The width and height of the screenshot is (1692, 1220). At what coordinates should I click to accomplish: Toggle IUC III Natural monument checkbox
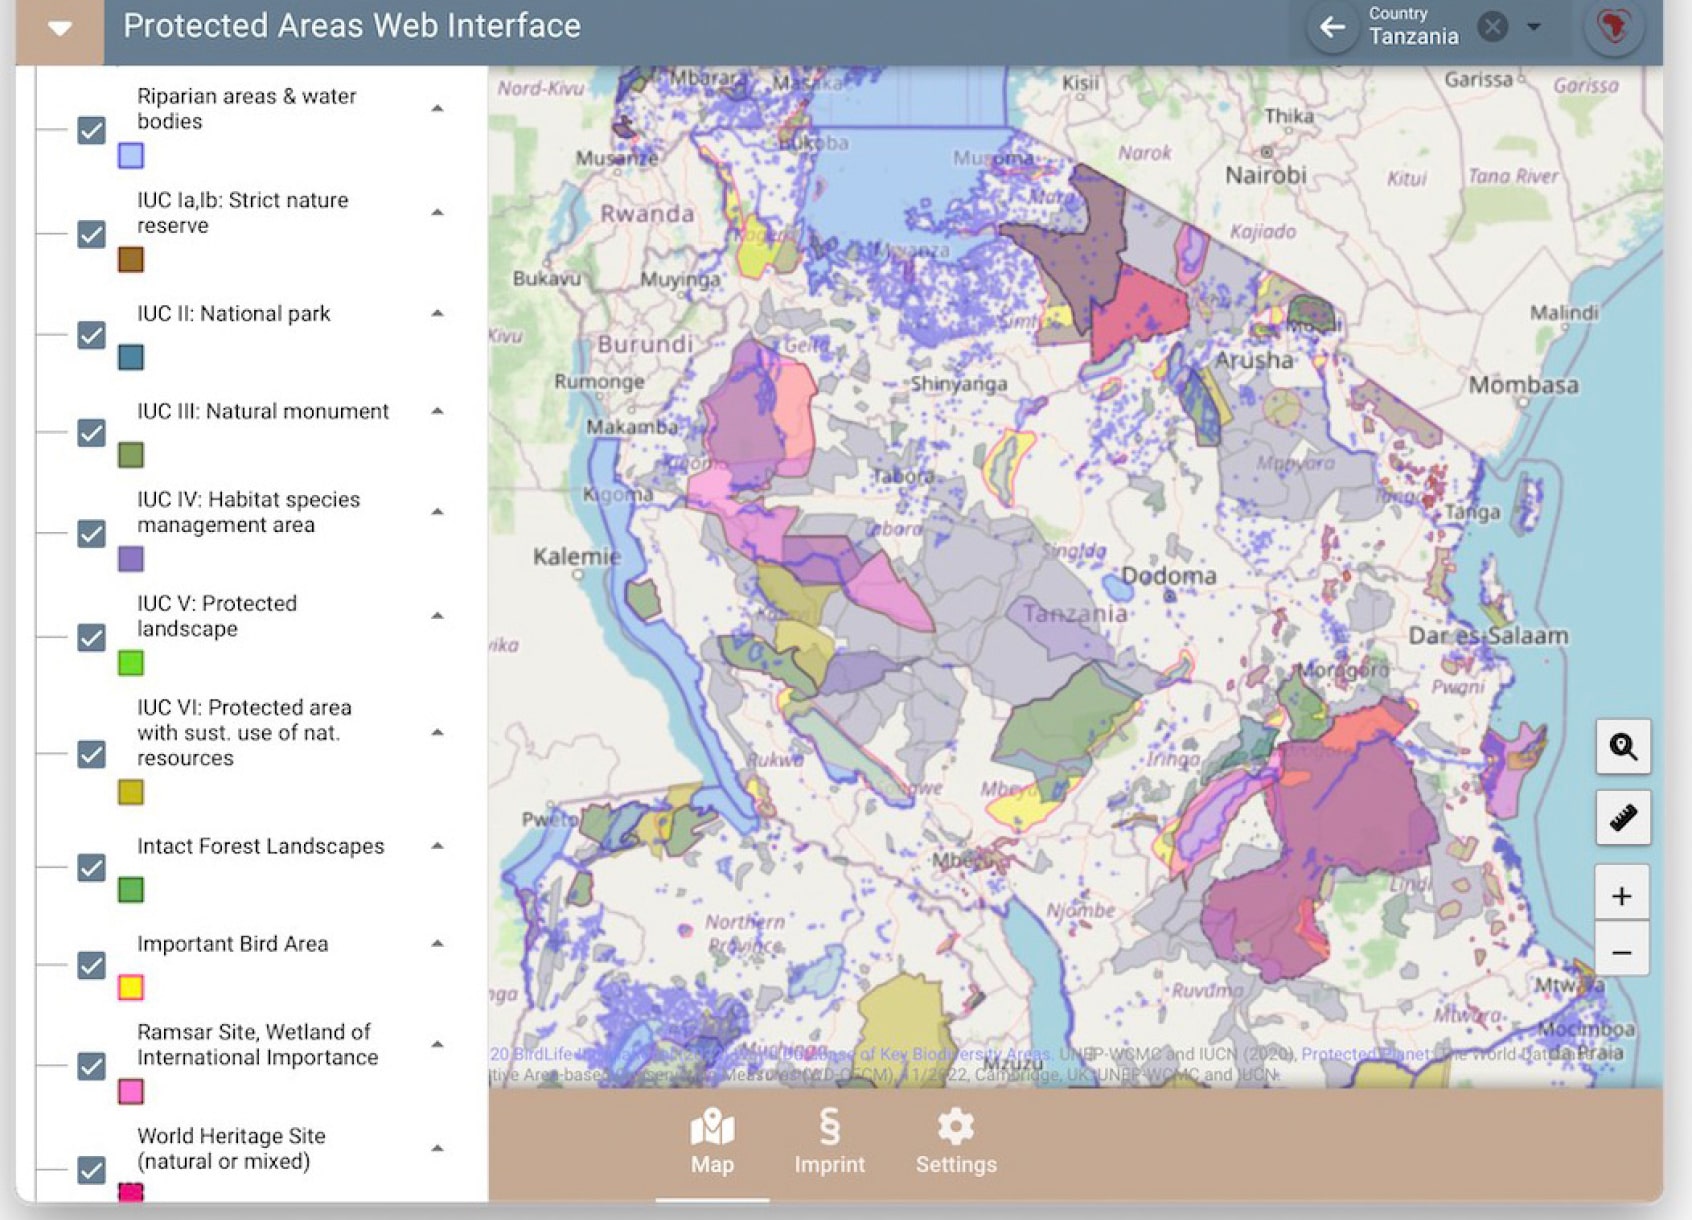pyautogui.click(x=91, y=432)
